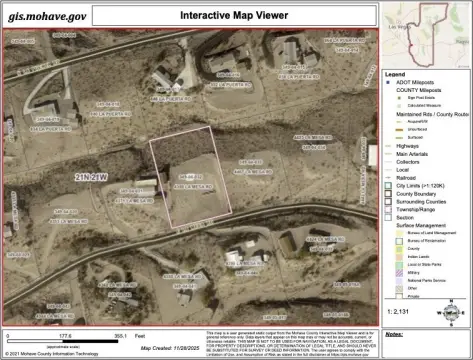Click the 2021 Mohave County copyright notice

52,354
